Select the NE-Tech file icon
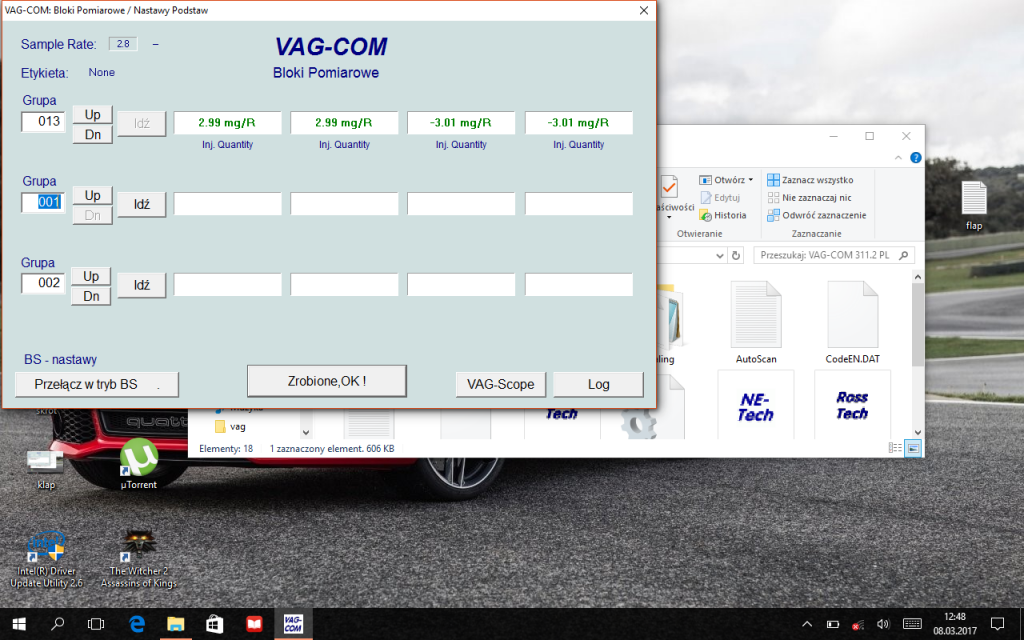The image size is (1024, 640). coord(756,406)
